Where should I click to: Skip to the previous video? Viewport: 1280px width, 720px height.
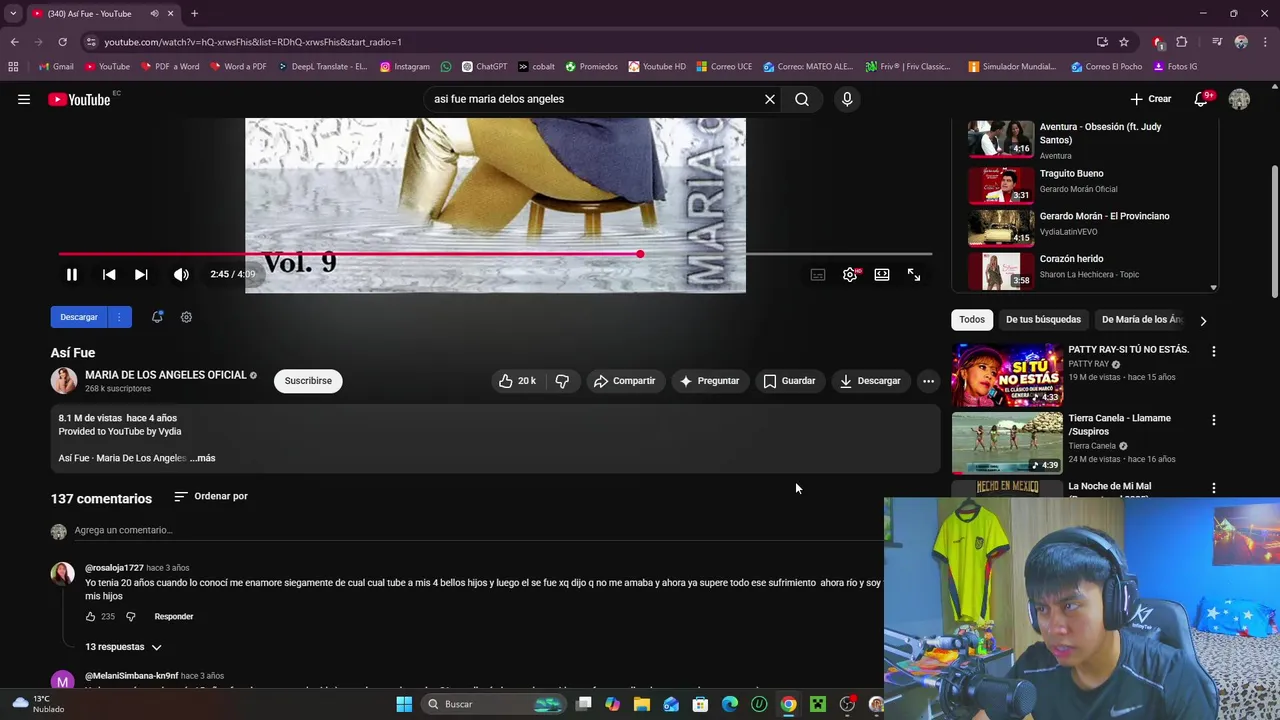pyautogui.click(x=109, y=274)
